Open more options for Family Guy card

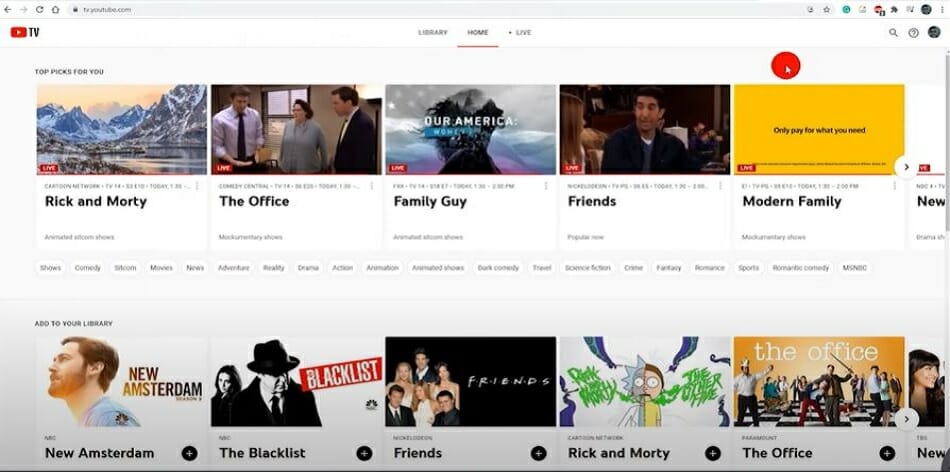[546, 186]
